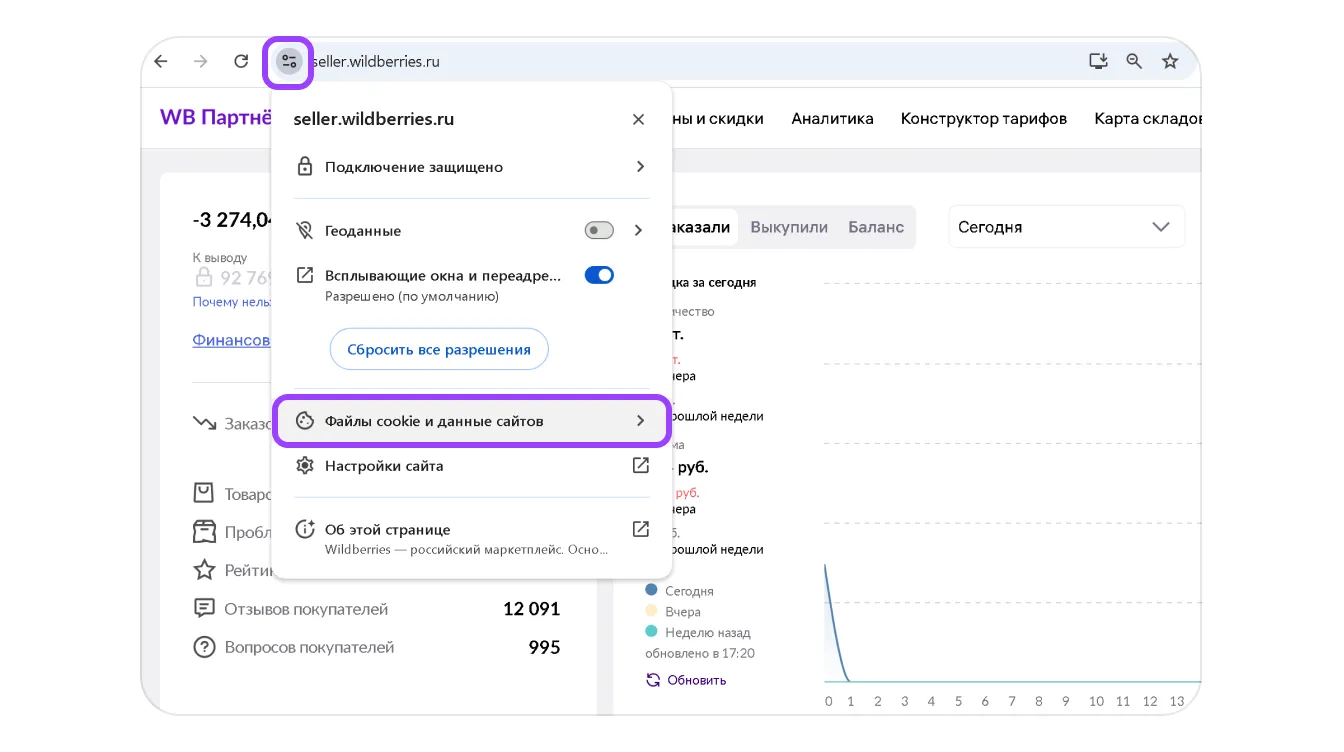Click the Неделю назад legend item
This screenshot has height=752, width=1344.
pyautogui.click(x=698, y=632)
